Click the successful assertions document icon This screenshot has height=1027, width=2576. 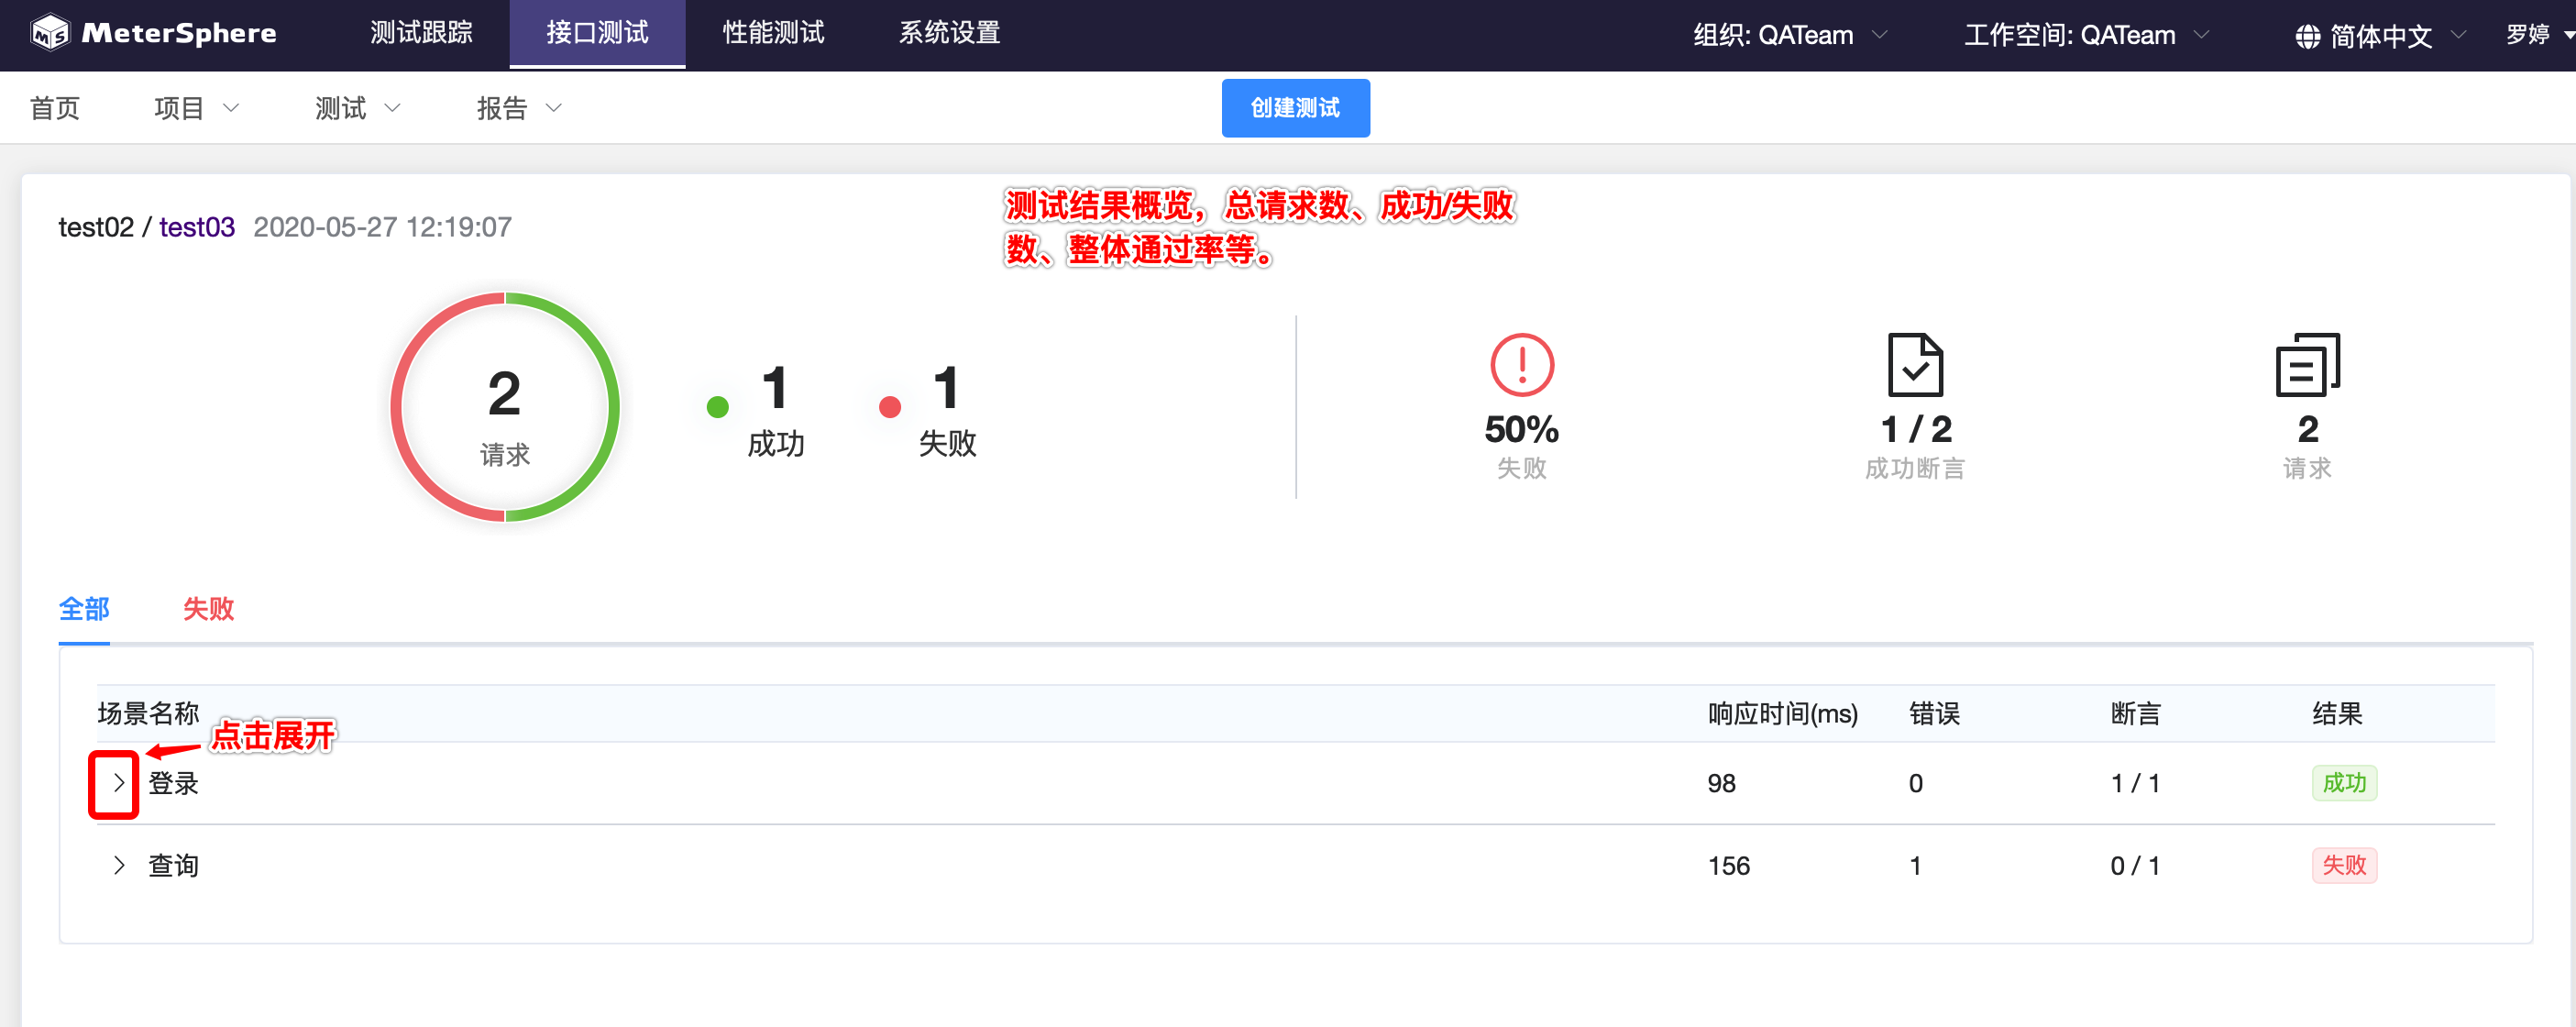1914,365
